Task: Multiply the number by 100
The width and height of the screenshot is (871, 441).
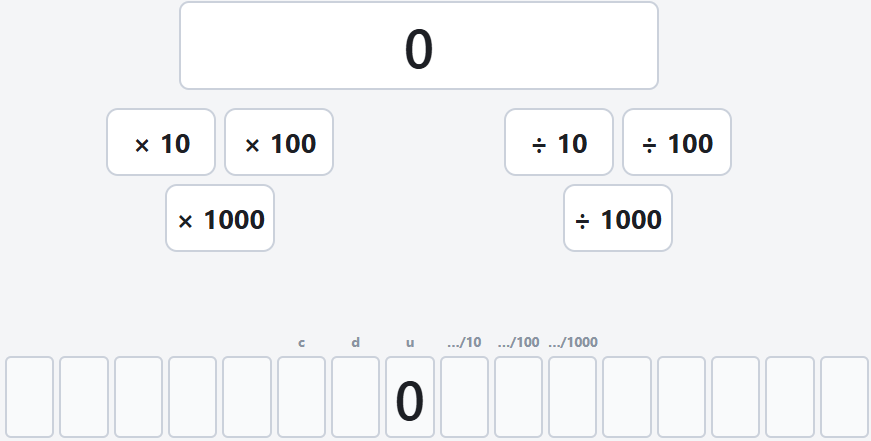Action: pyautogui.click(x=279, y=142)
